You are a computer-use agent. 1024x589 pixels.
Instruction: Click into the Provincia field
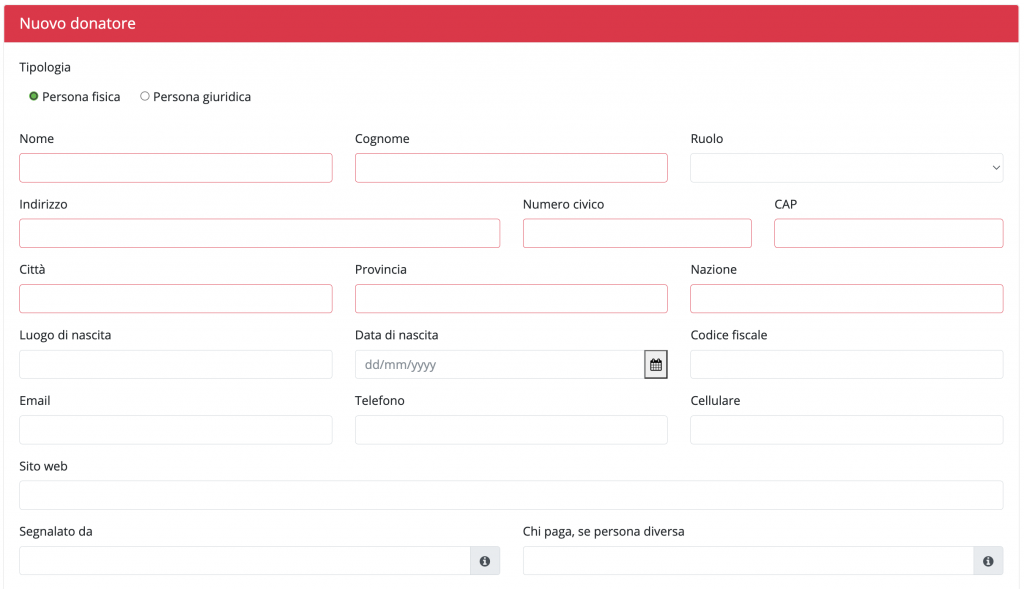click(511, 298)
